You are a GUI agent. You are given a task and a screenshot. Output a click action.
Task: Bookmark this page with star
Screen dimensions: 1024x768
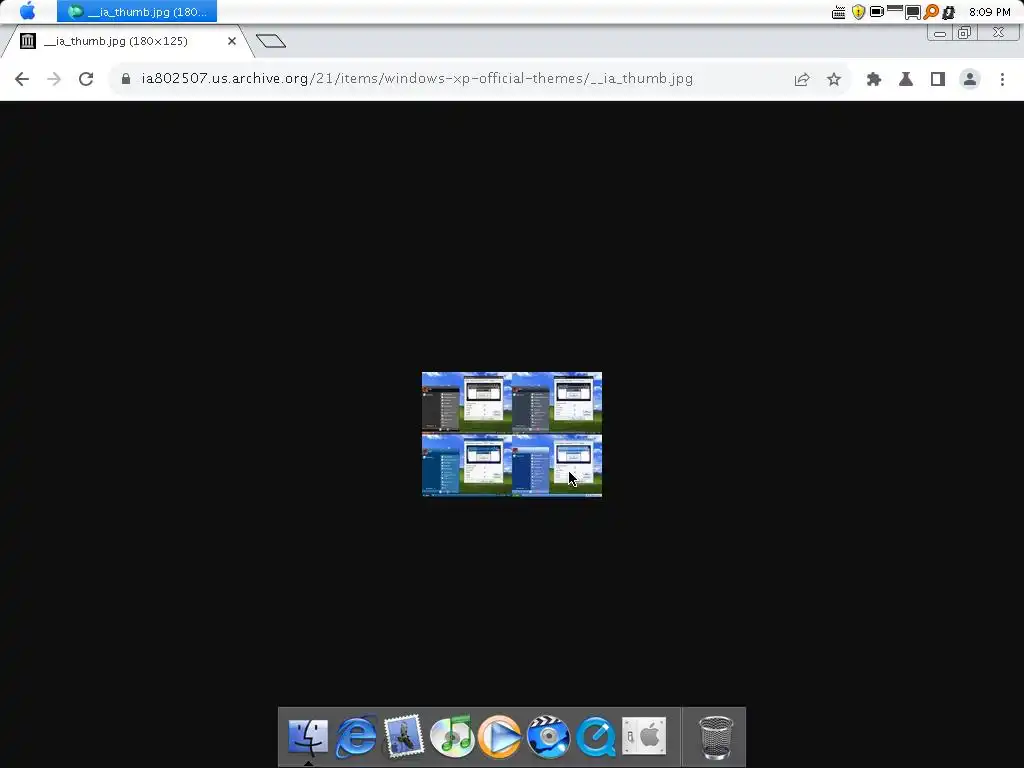pyautogui.click(x=834, y=79)
